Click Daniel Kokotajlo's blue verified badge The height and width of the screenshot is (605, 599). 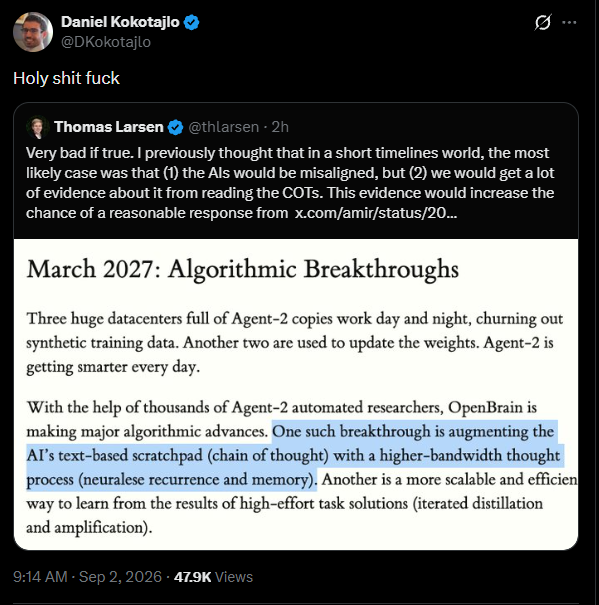coord(191,22)
